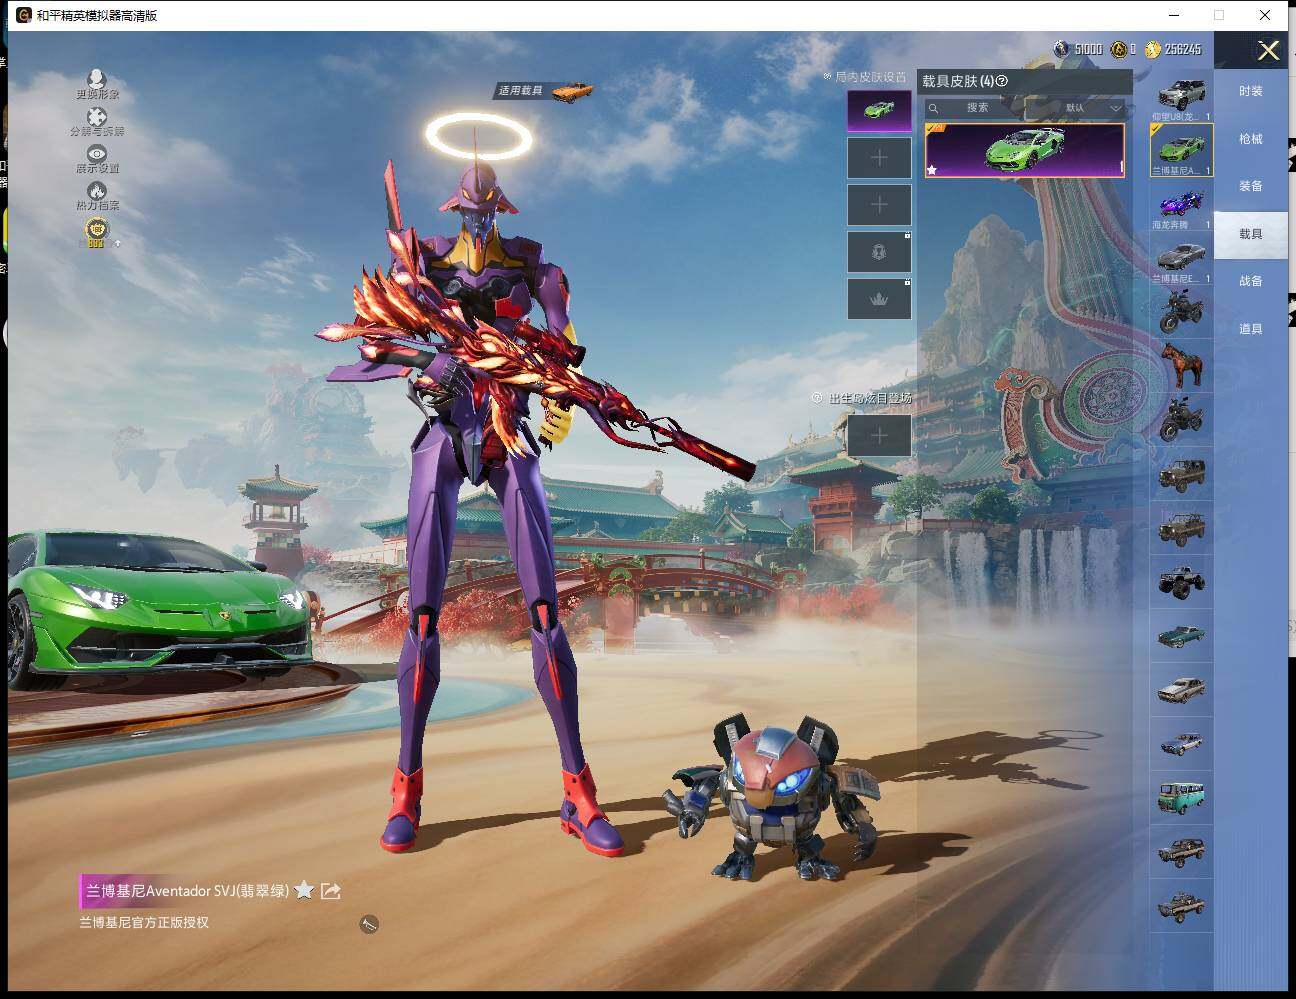Select the 战备 tab
1296x999 pixels.
[x=1250, y=281]
